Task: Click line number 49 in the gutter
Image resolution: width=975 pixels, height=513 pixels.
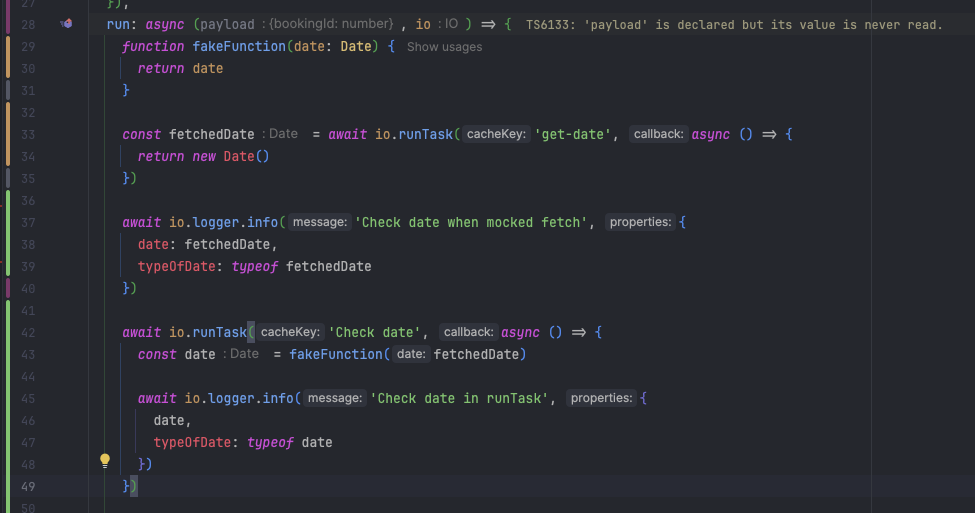Action: pyautogui.click(x=28, y=487)
